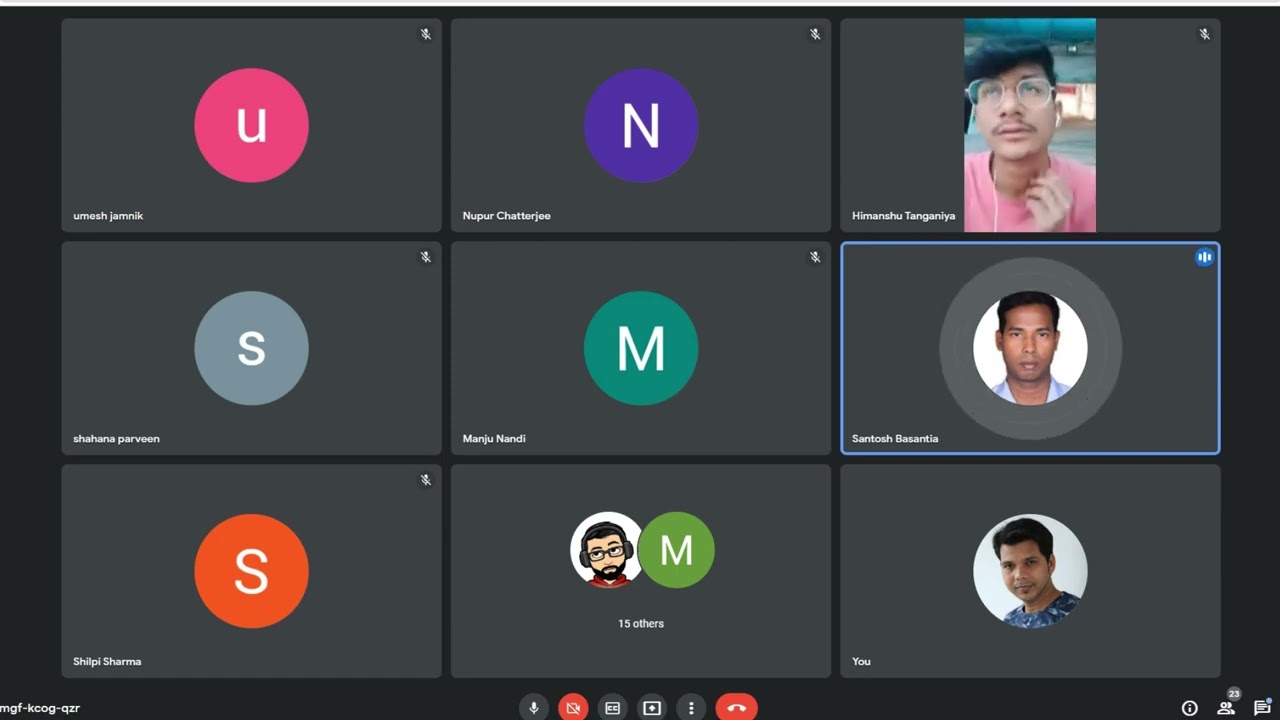1280x720 pixels.
Task: Select Manju Nandi's teal M avatar
Action: (641, 348)
